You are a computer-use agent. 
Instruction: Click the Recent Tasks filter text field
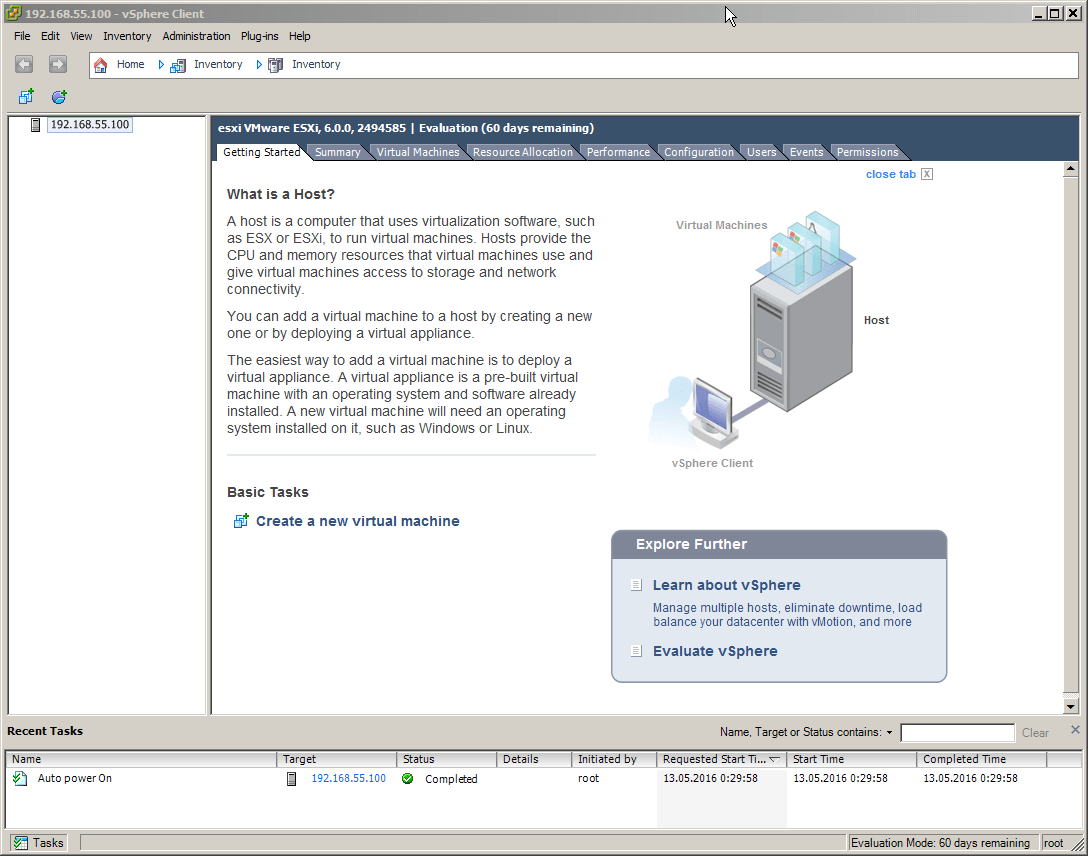point(957,733)
